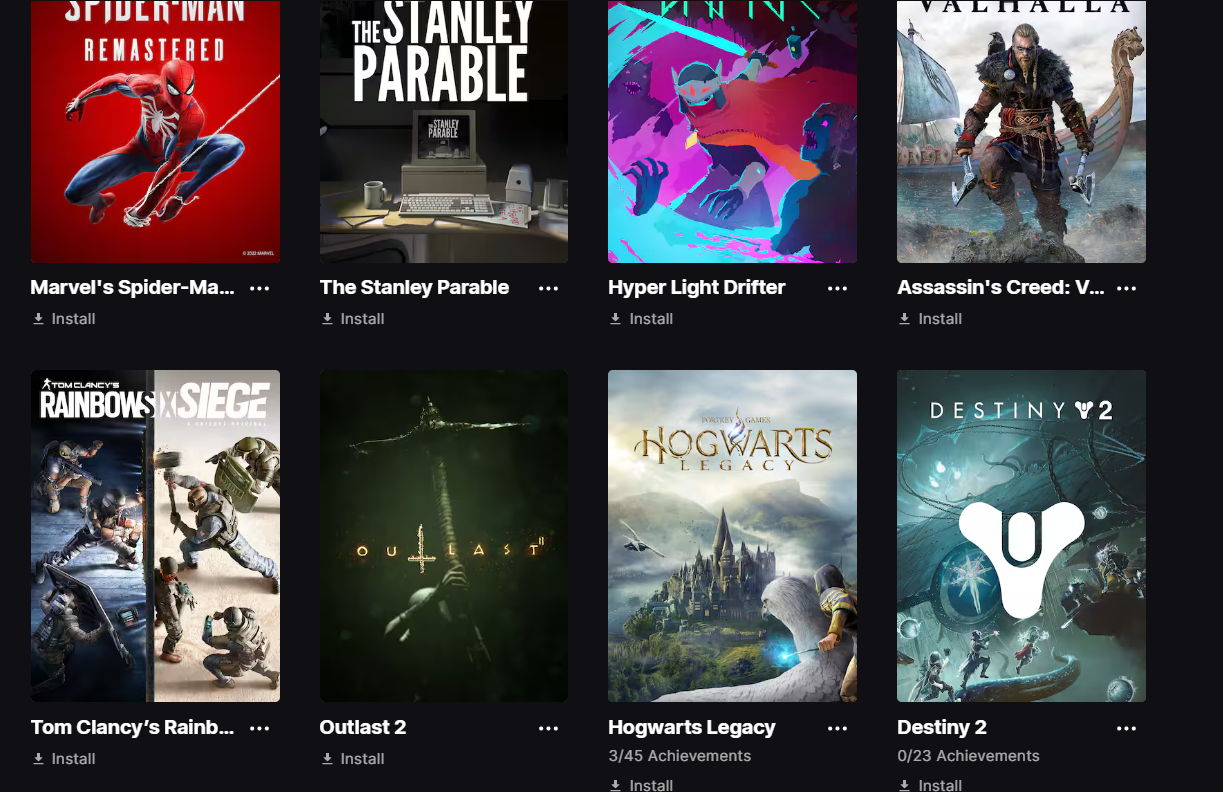
Task: Install Outlast 2
Action: click(353, 759)
